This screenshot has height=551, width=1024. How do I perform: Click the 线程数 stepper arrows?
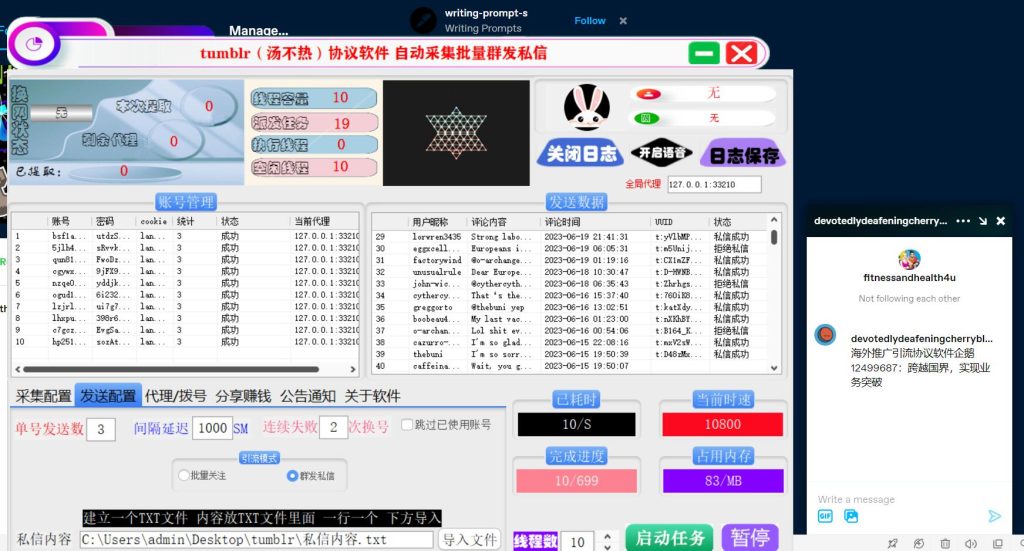pyautogui.click(x=605, y=541)
